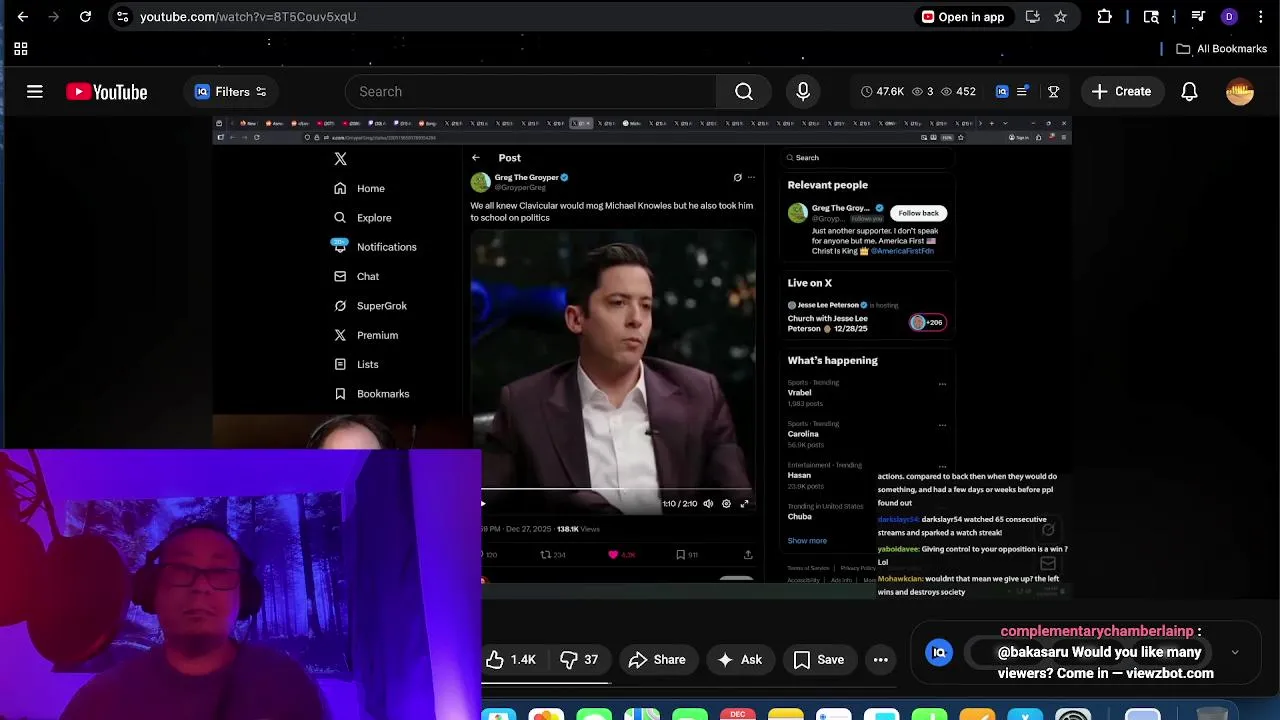1280x720 pixels.
Task: Click the install app icon in the address bar
Action: 1033,17
